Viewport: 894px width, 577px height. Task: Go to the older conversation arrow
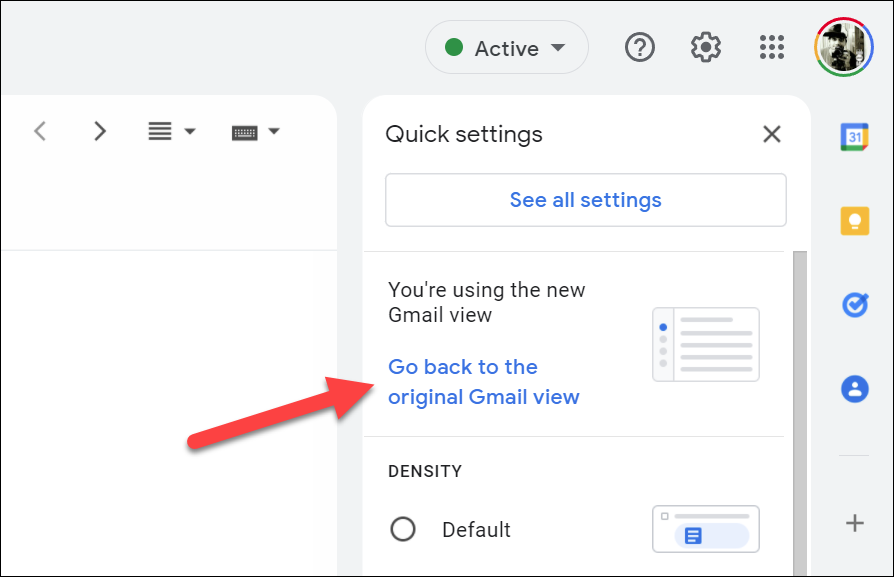pos(100,131)
